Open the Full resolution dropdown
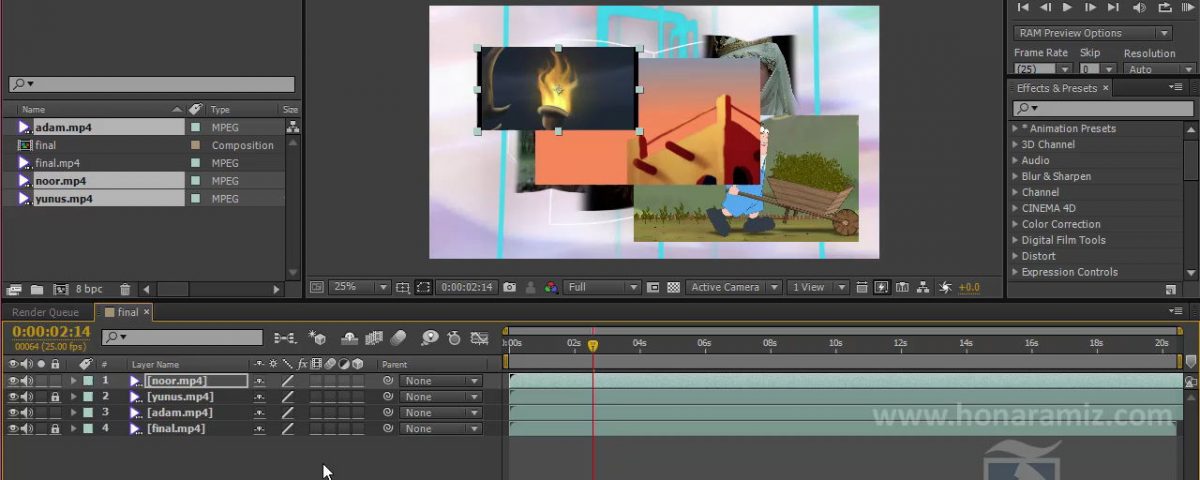The height and width of the screenshot is (480, 1200). click(603, 287)
